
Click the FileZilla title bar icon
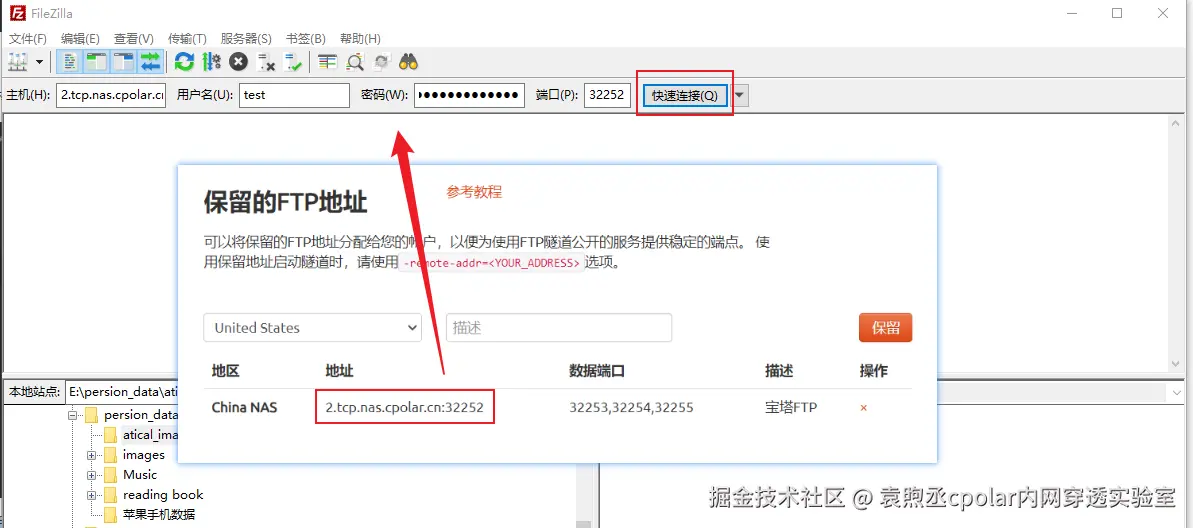(x=17, y=13)
